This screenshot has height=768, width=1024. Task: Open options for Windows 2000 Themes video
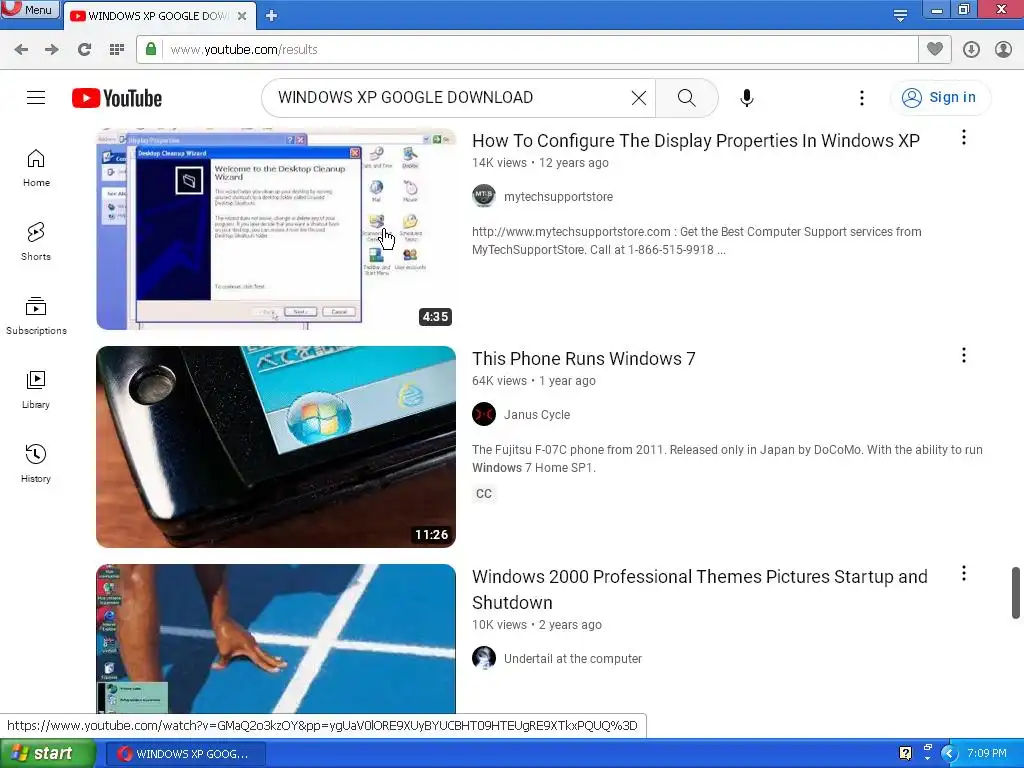click(x=963, y=573)
